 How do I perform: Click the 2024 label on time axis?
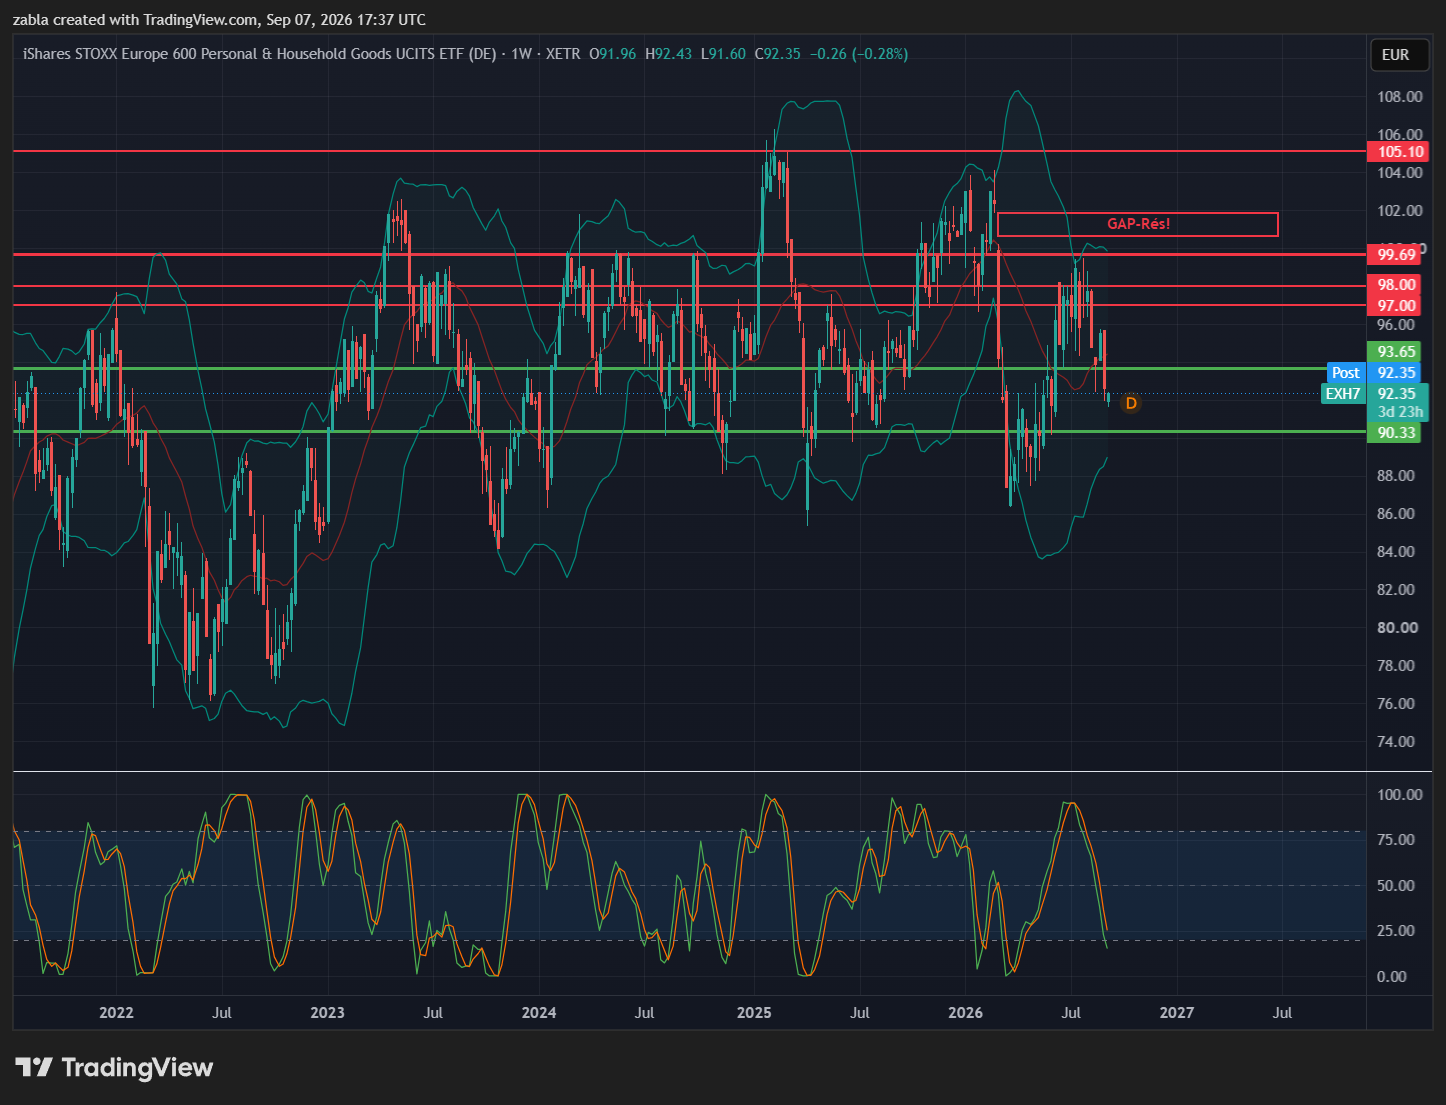pos(539,1013)
